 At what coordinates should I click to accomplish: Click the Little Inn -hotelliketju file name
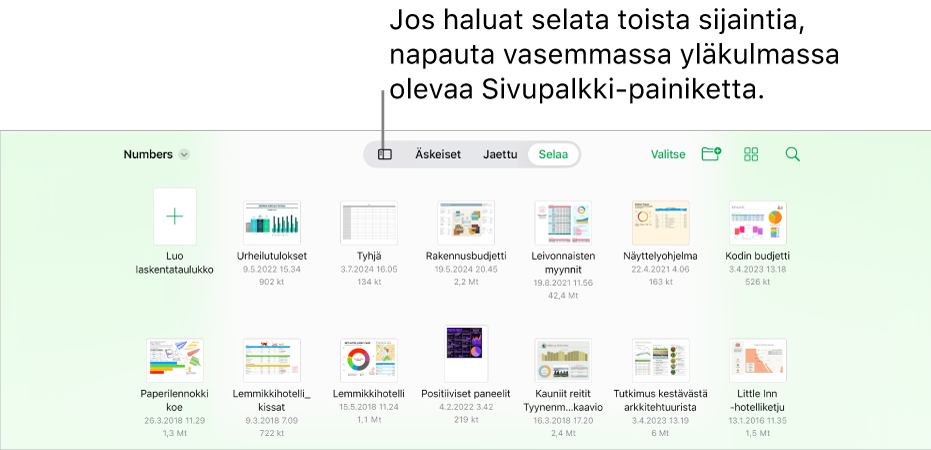coord(758,401)
